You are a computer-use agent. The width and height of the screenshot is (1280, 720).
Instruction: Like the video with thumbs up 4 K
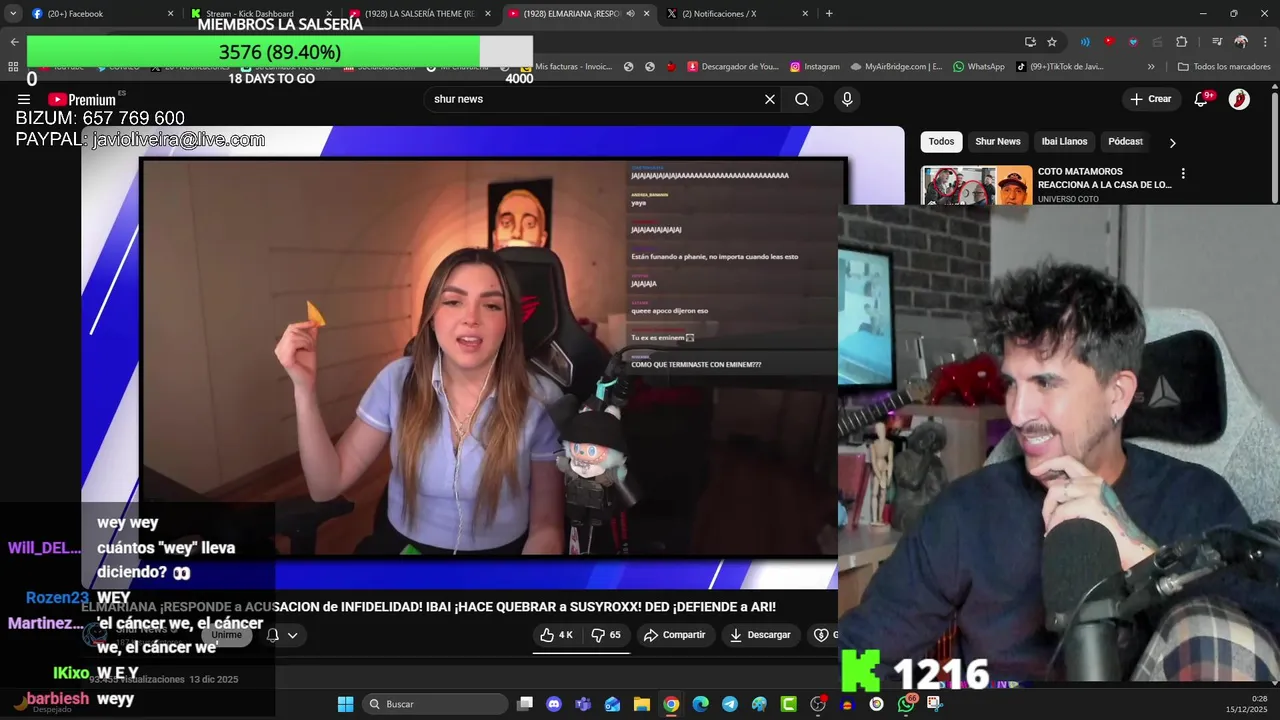[557, 635]
